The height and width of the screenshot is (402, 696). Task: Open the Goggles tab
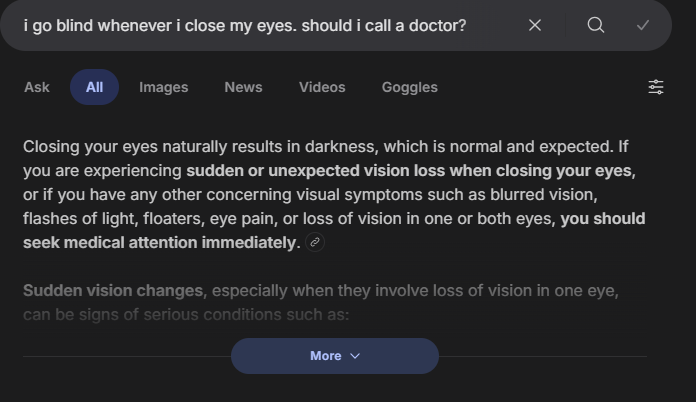coord(409,87)
